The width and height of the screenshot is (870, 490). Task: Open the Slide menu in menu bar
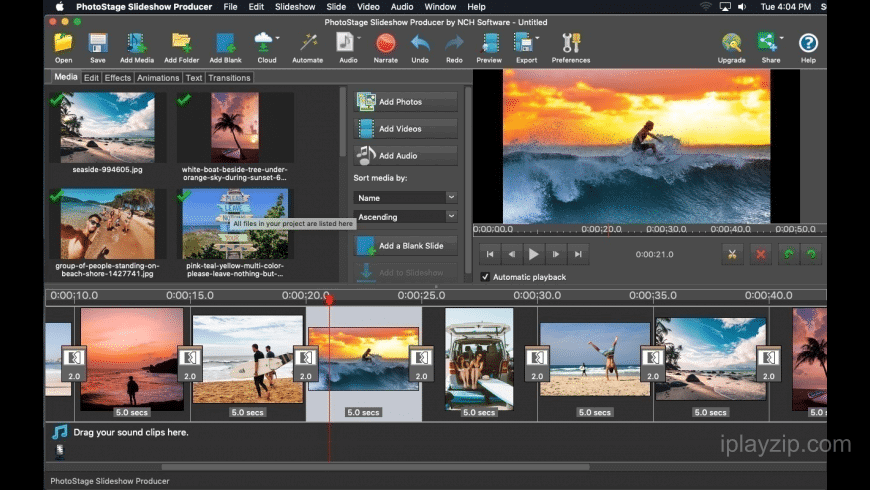336,7
